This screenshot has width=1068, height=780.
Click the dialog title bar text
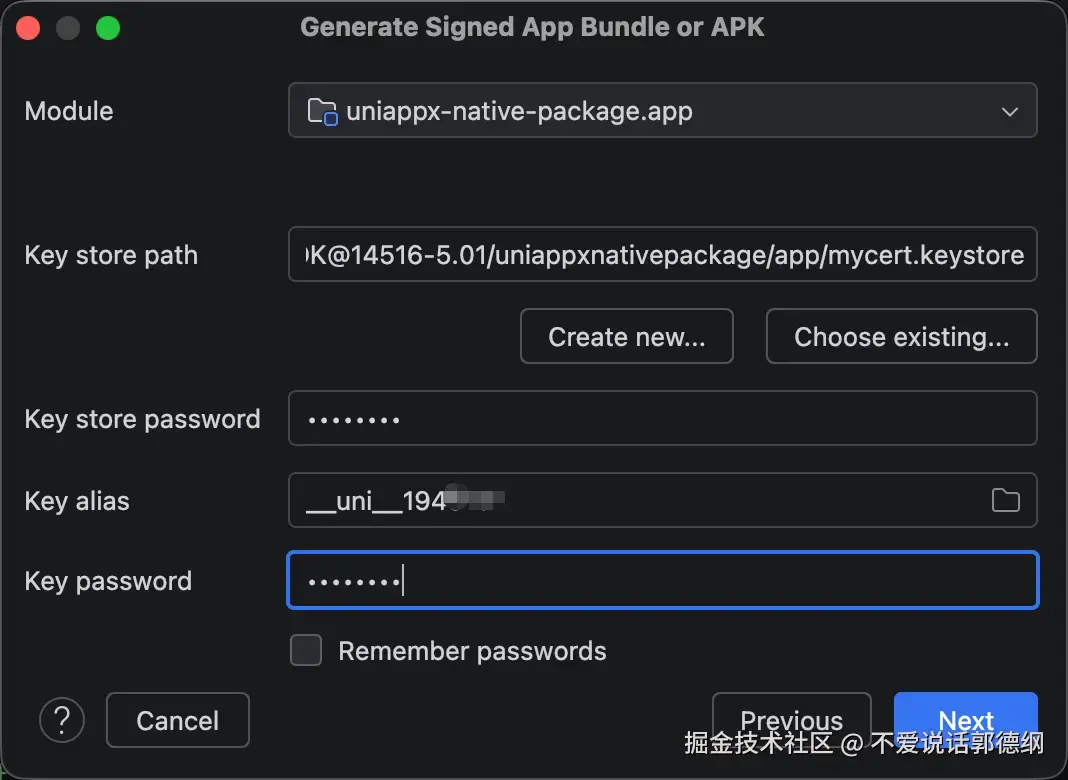(532, 27)
